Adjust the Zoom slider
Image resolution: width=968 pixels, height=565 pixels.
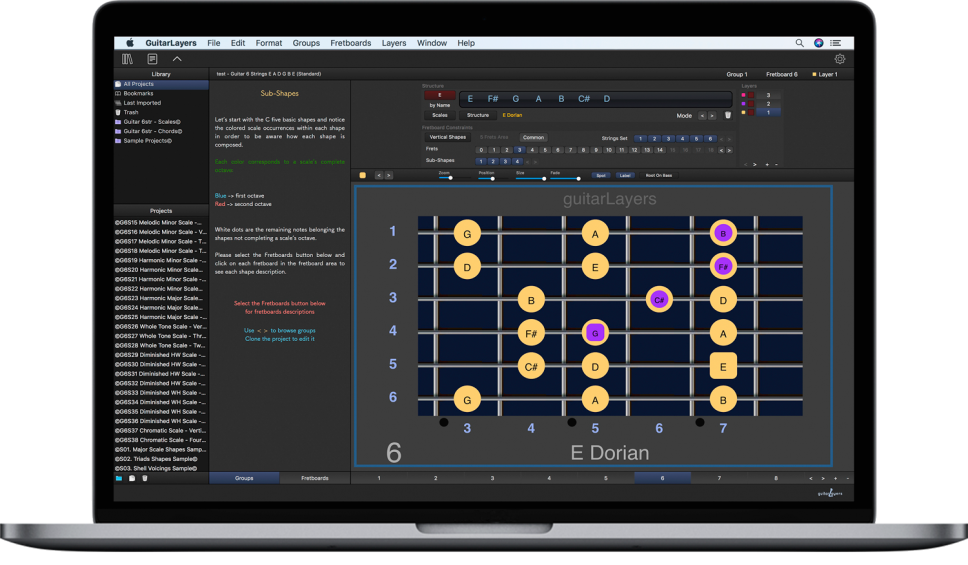tap(450, 178)
